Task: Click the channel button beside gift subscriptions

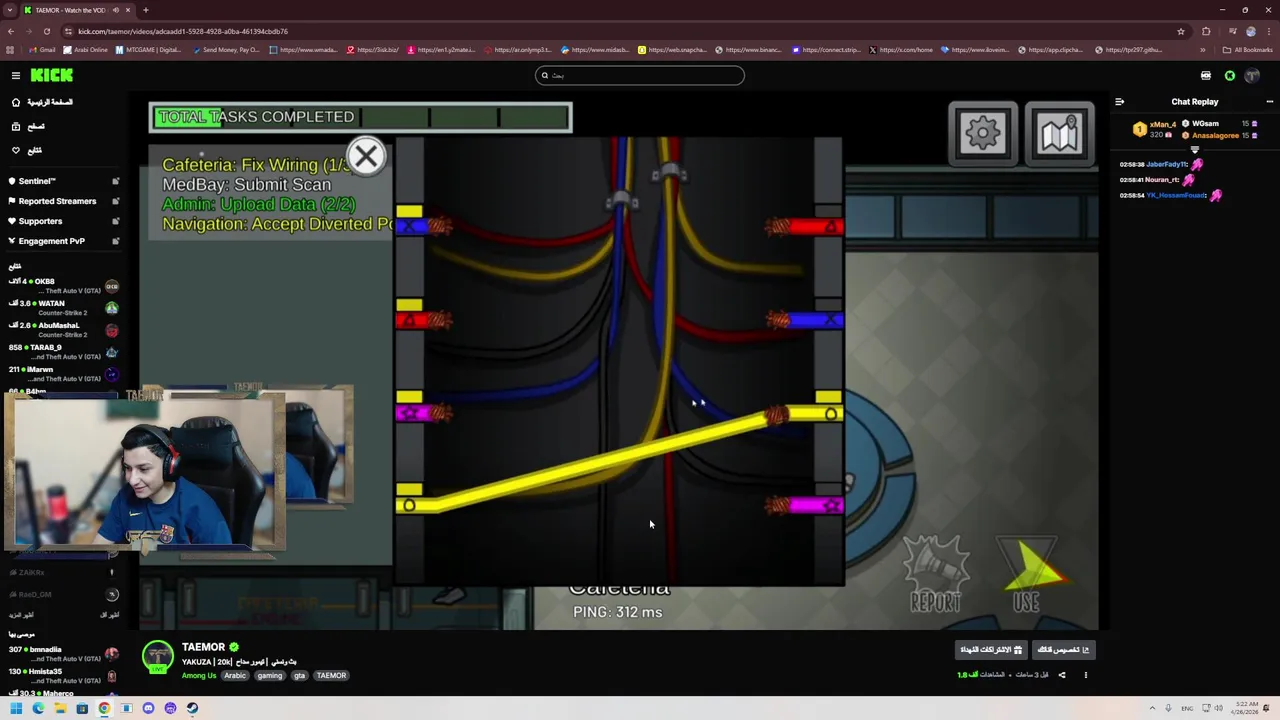Action: pyautogui.click(x=1062, y=650)
